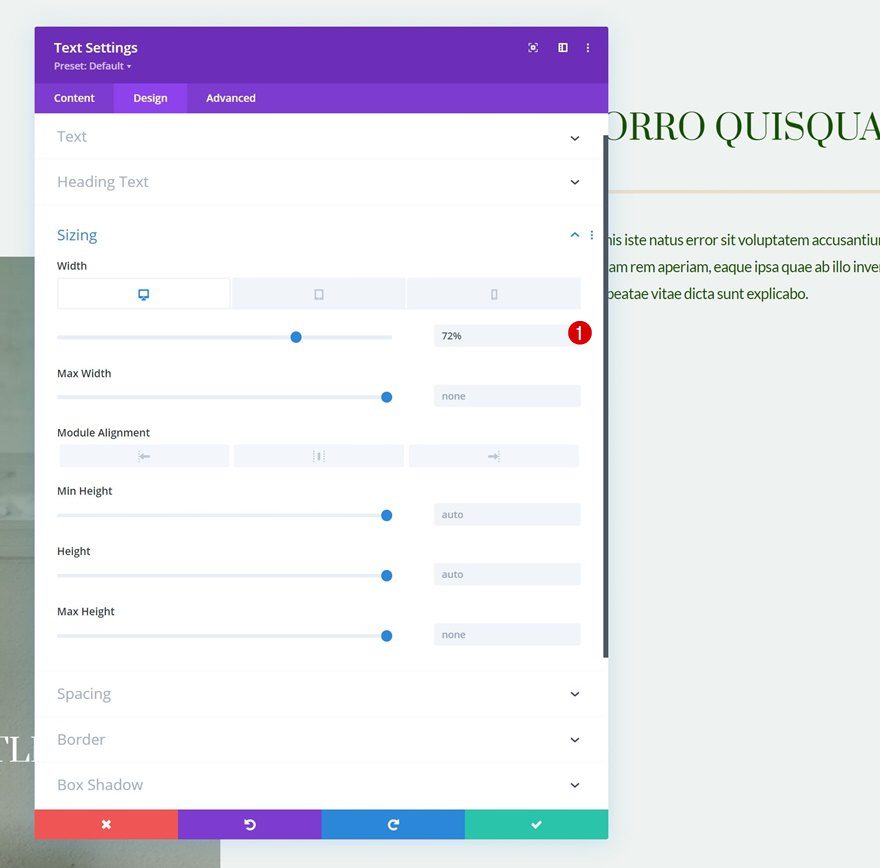Select the phone view icon under Width
The height and width of the screenshot is (868, 880).
click(493, 293)
